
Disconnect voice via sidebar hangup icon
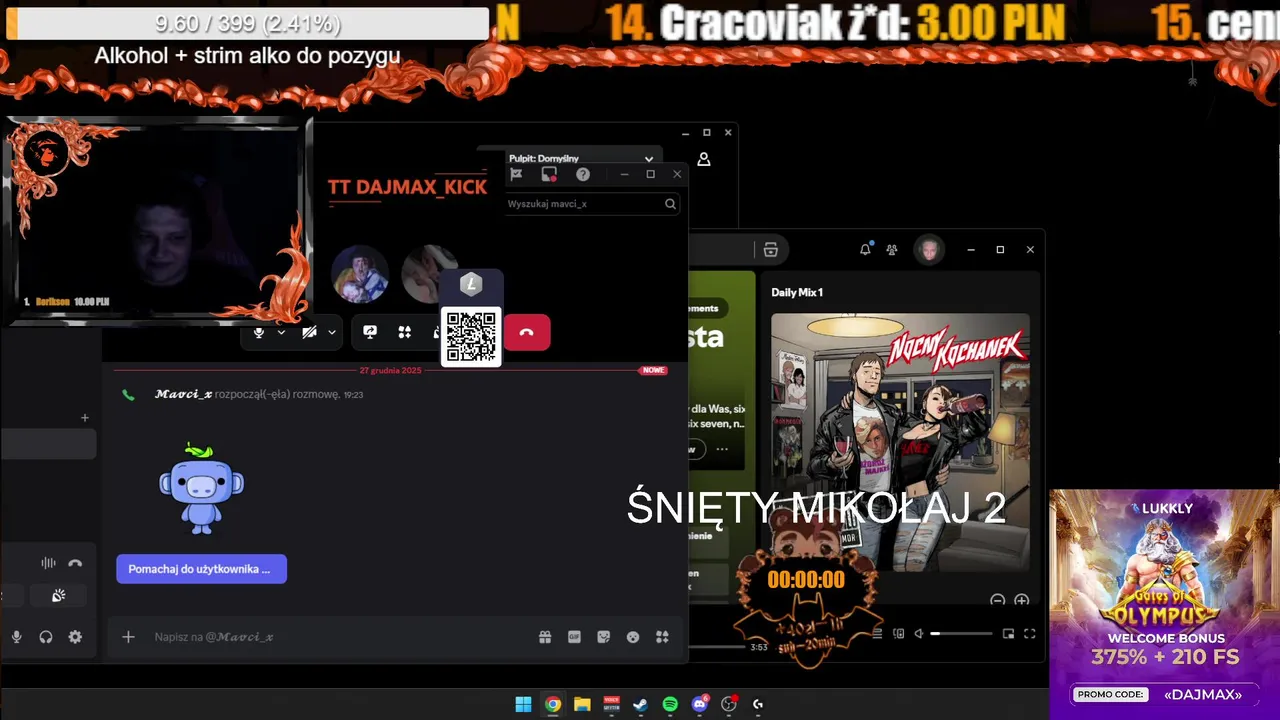click(x=75, y=563)
